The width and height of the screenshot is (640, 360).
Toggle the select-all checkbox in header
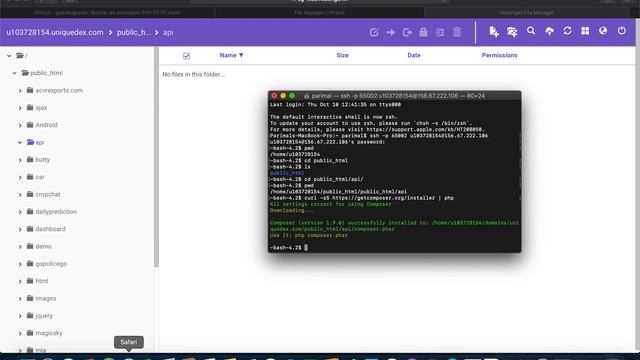(x=186, y=56)
